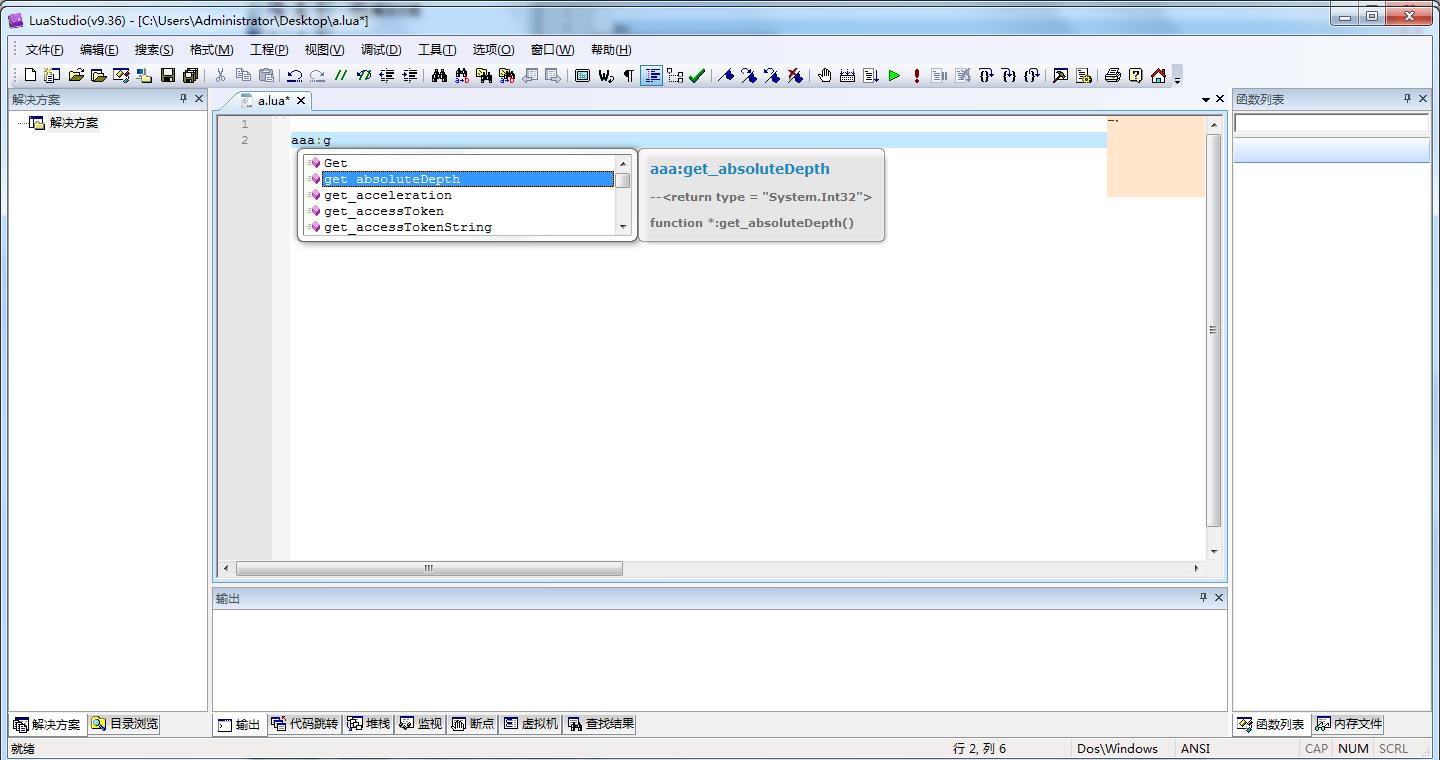The width and height of the screenshot is (1440, 760).
Task: Clear all bookmarks red-cross flag icon
Action: (795, 75)
